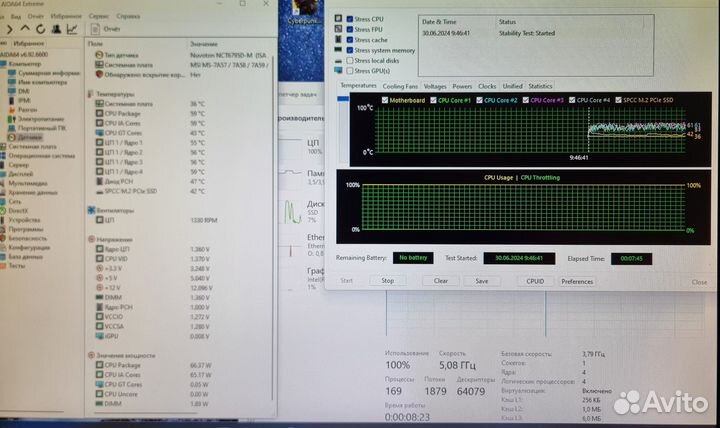Expand the Хранение данных tree category
The width and height of the screenshot is (720, 428).
33,192
